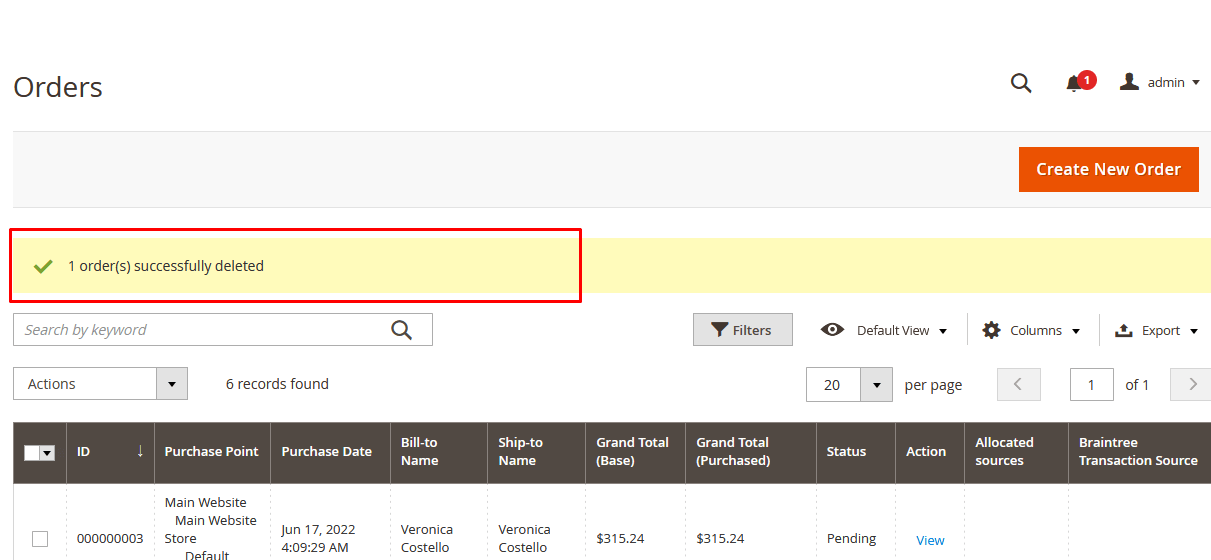This screenshot has height=560, width=1211.
Task: Open the select-all options dropdown arrow
Action: point(47,453)
